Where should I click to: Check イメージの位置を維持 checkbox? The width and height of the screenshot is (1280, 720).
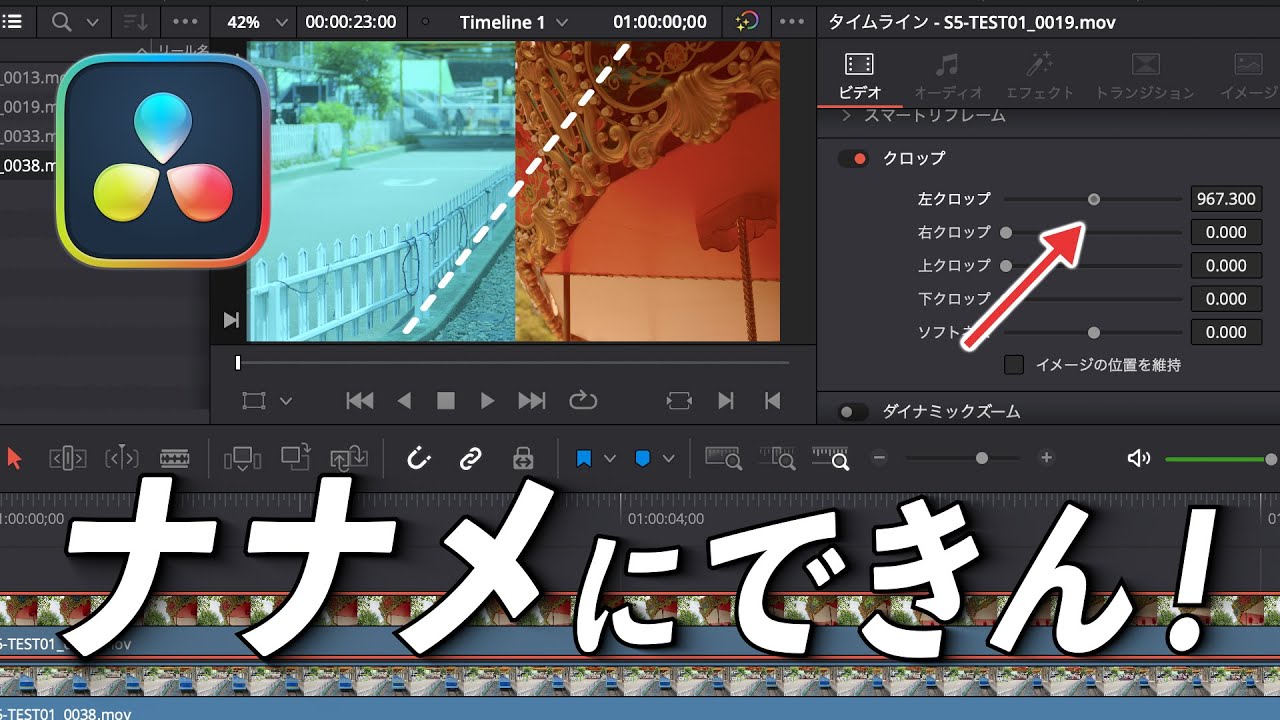pos(1014,365)
